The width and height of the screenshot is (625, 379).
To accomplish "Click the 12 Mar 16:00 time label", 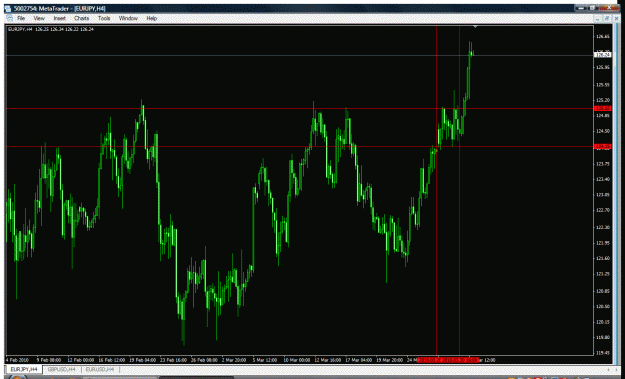I will pyautogui.click(x=329, y=360).
